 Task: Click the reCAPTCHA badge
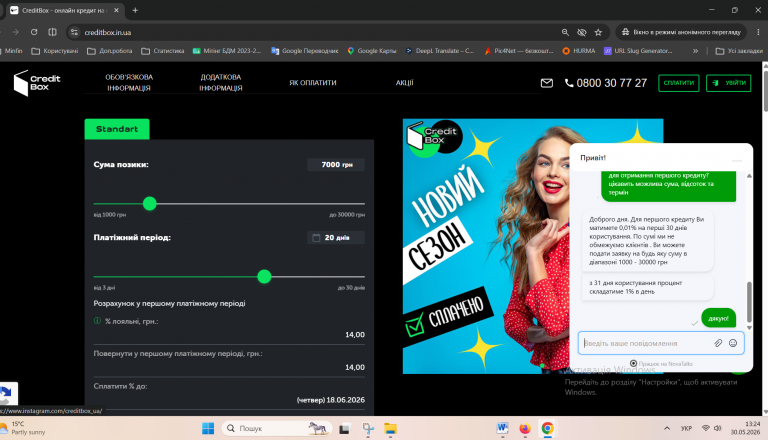coord(8,393)
